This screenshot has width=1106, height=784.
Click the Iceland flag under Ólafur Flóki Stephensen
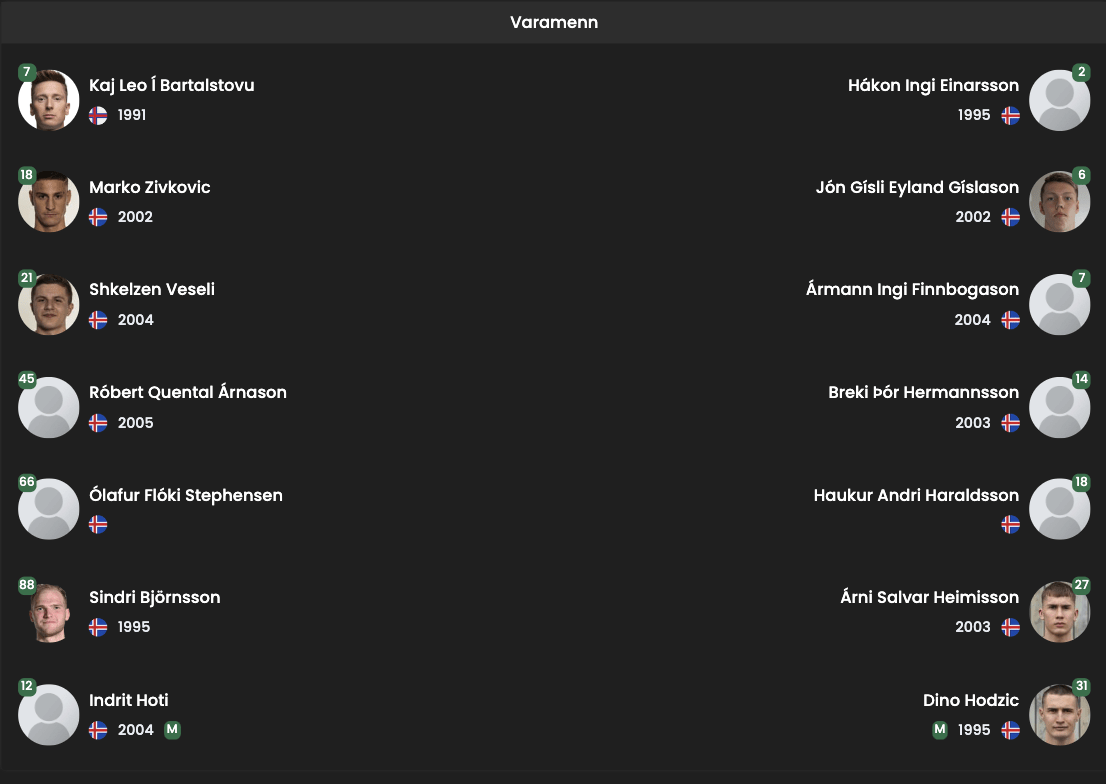pos(98,524)
